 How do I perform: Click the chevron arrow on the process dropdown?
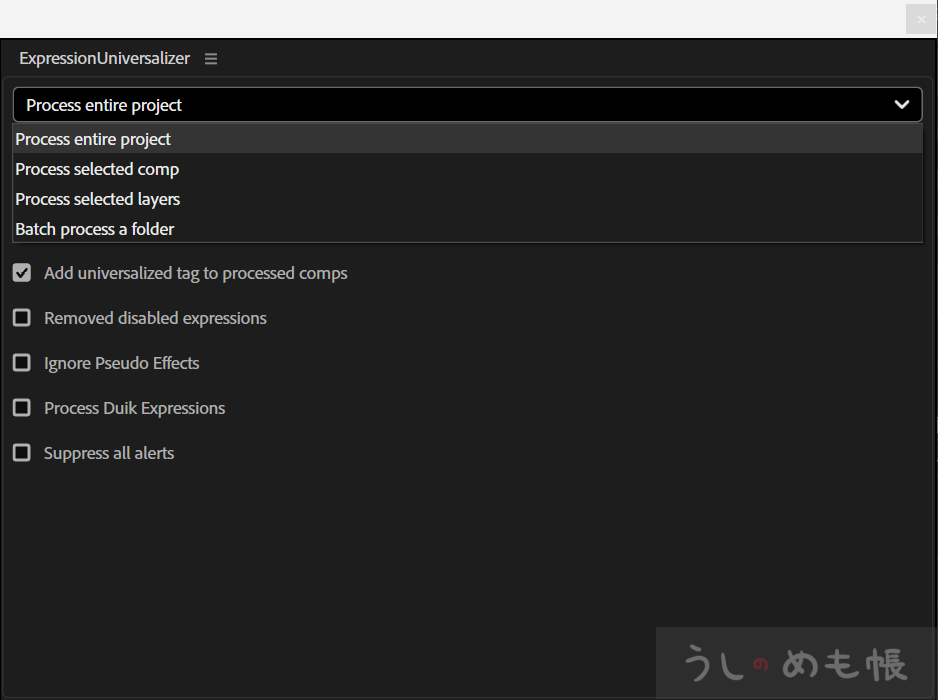click(x=902, y=105)
